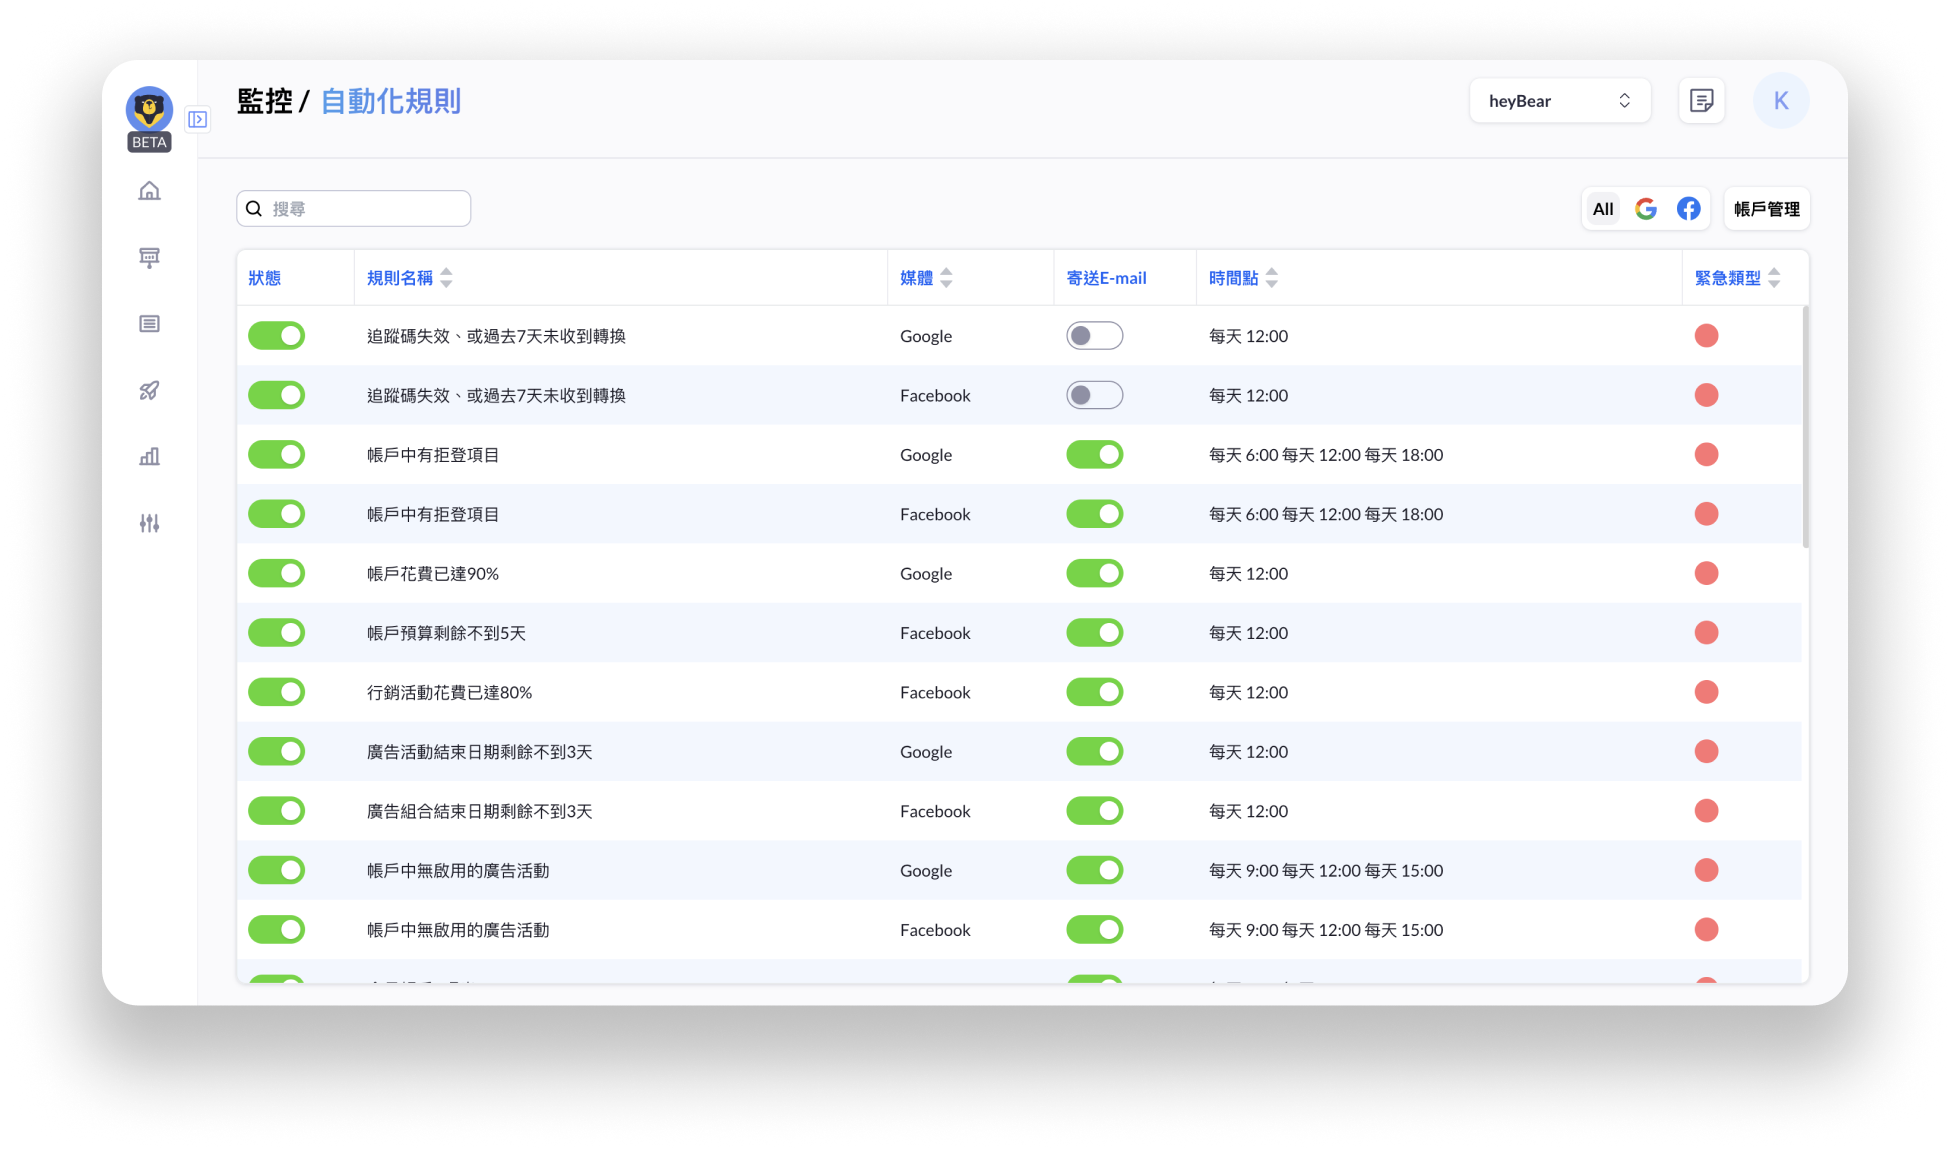Image resolution: width=1950 pixels, height=1150 pixels.
Task: Filter rules by Facebook icon
Action: point(1689,209)
